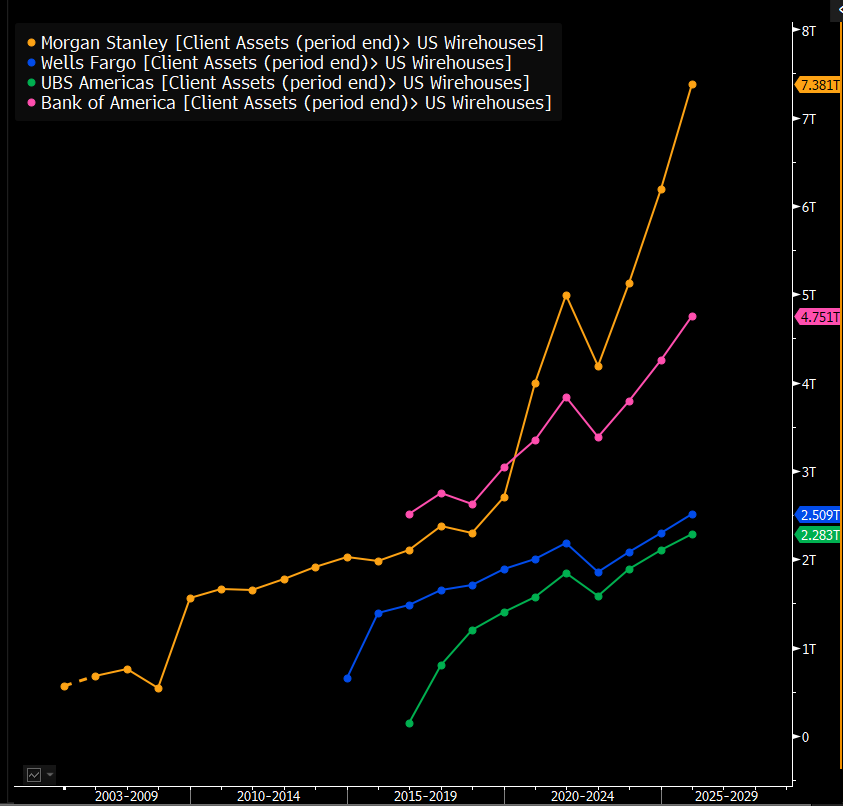
Task: Click the 2015-2019 axis label
Action: (x=425, y=796)
